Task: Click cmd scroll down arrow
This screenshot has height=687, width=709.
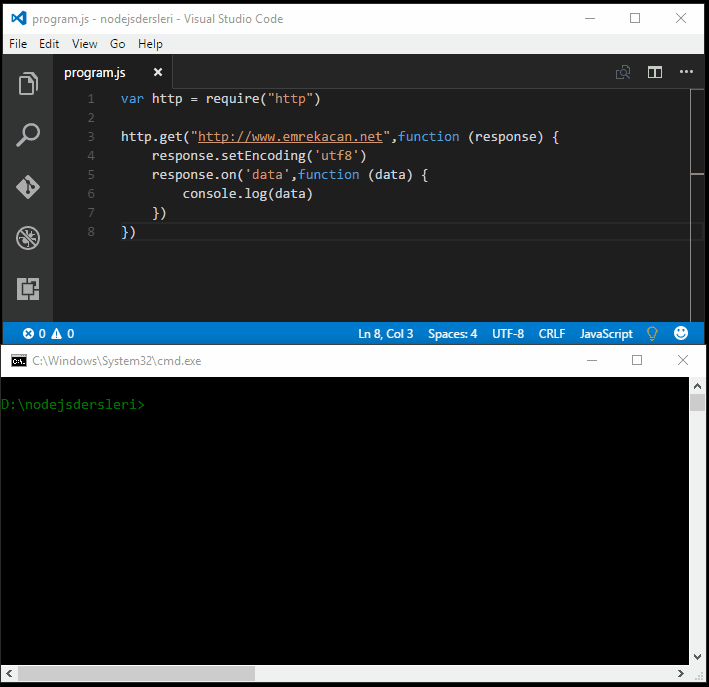Action: click(x=697, y=657)
